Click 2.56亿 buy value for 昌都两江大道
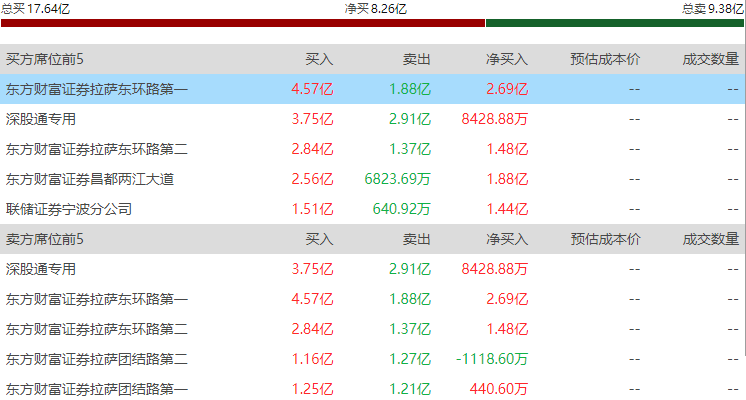Image resolution: width=746 pixels, height=400 pixels. (x=313, y=179)
